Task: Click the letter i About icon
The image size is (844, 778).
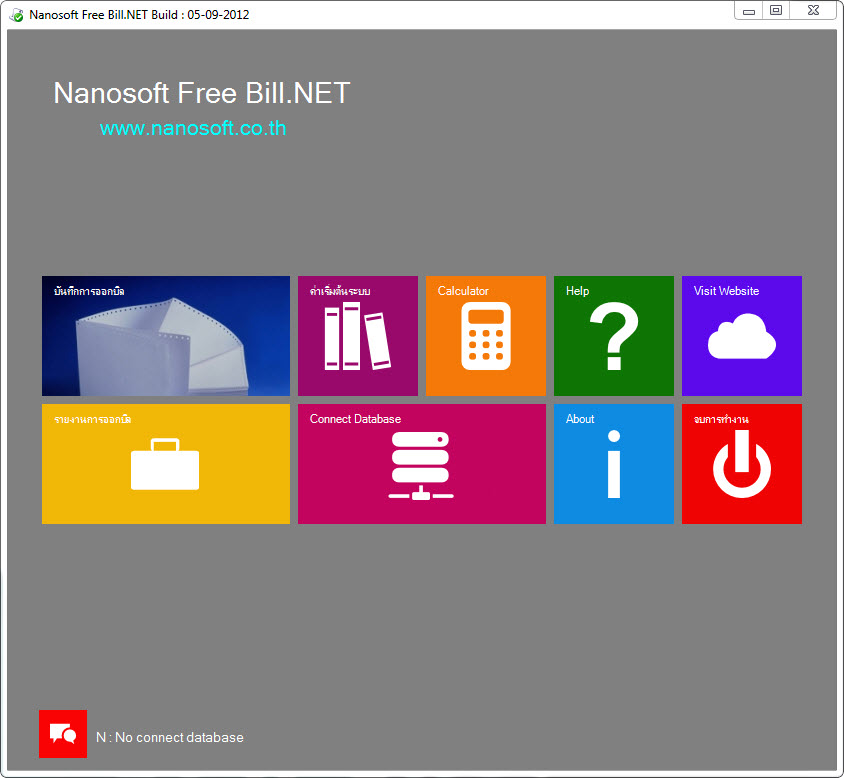Action: tap(613, 464)
